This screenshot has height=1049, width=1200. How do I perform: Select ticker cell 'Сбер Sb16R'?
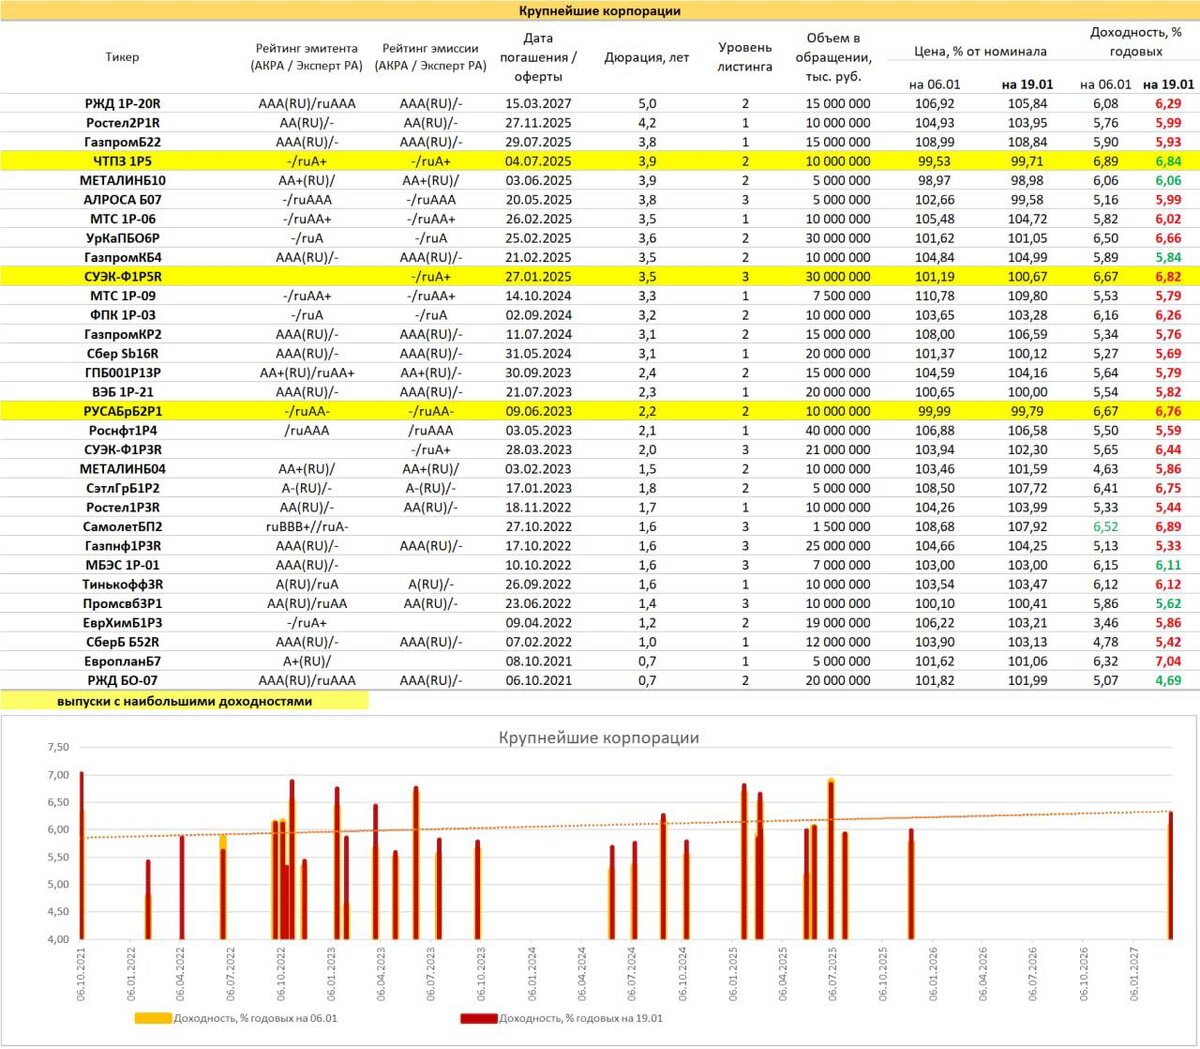[122, 353]
